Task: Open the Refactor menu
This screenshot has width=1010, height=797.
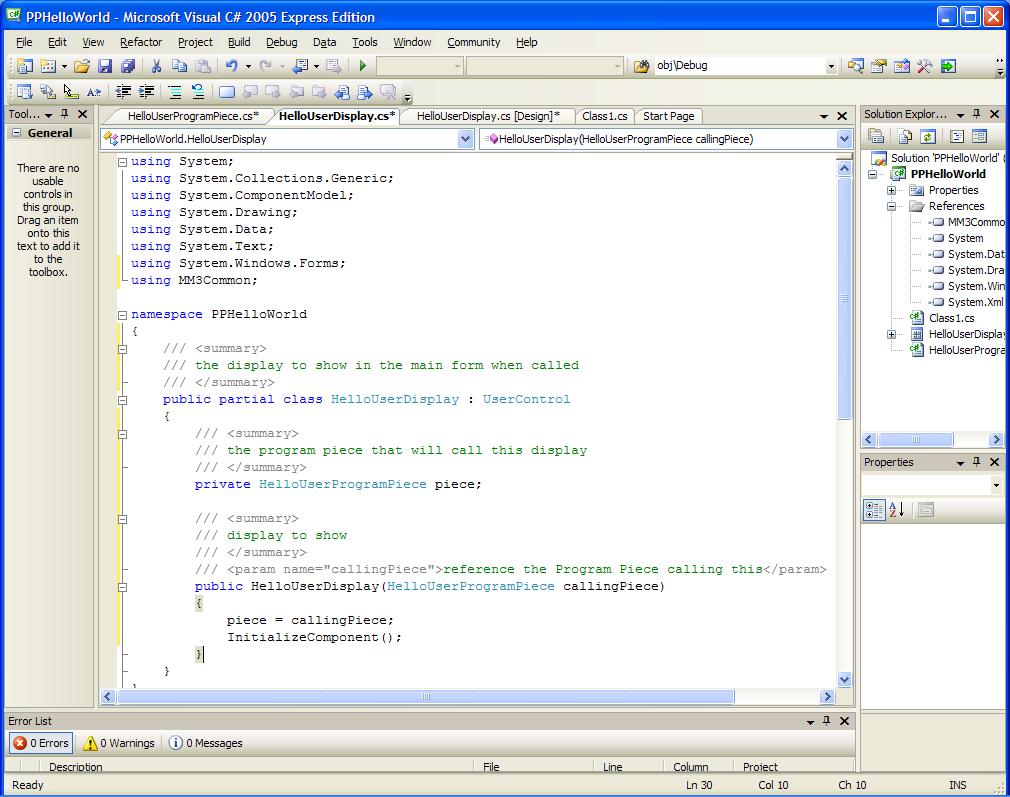Action: pos(141,42)
